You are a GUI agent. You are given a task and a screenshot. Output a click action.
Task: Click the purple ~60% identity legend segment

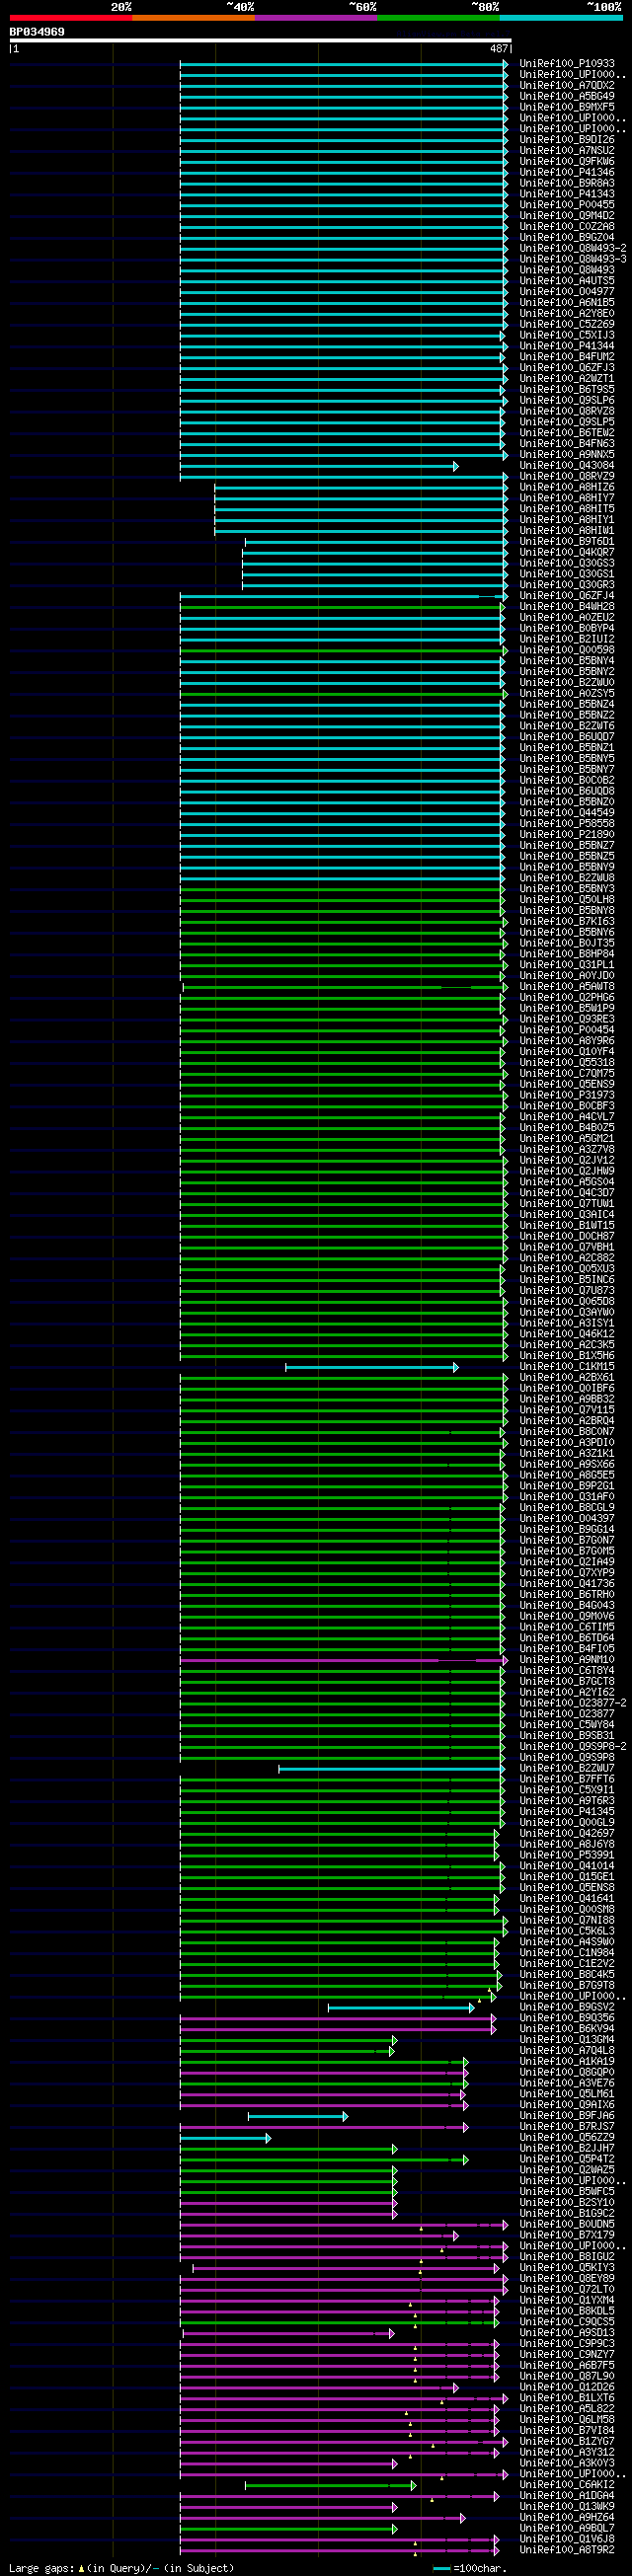316,17
